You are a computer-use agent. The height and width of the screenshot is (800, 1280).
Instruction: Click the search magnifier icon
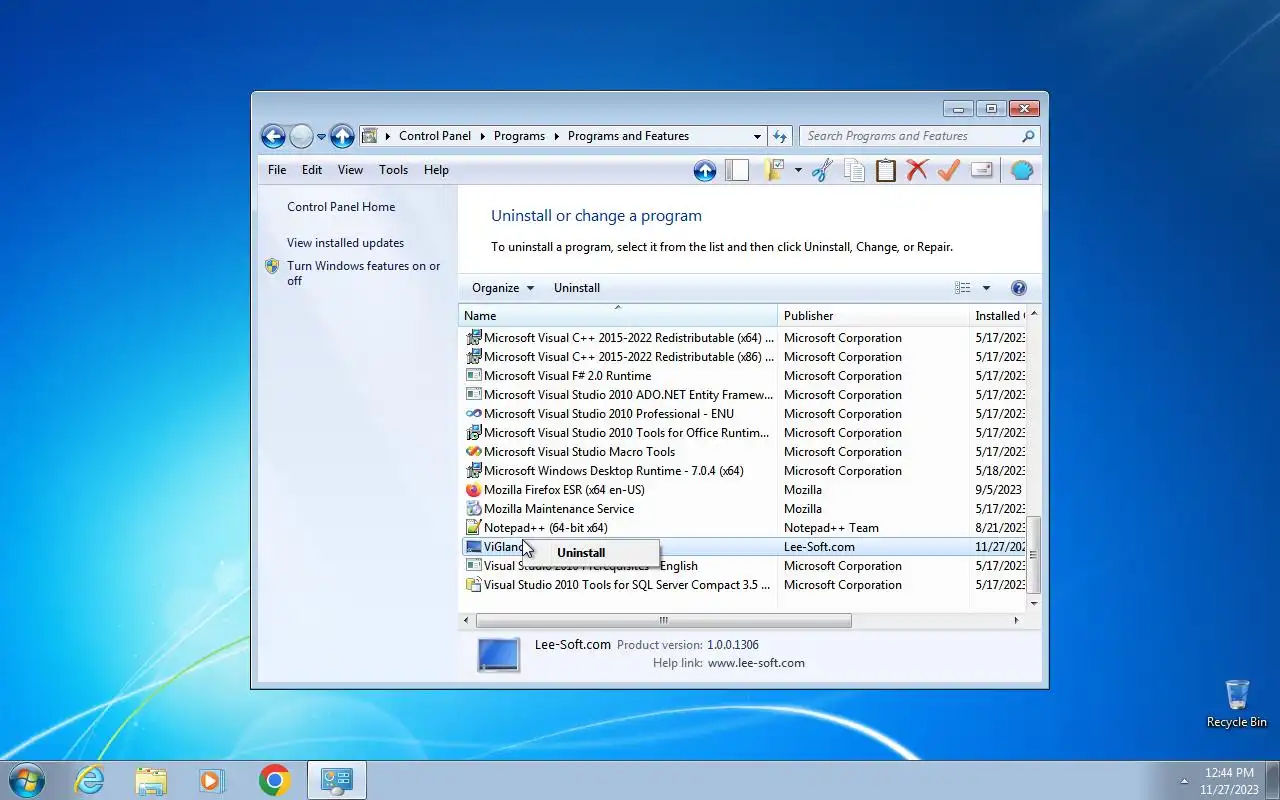tap(1028, 136)
